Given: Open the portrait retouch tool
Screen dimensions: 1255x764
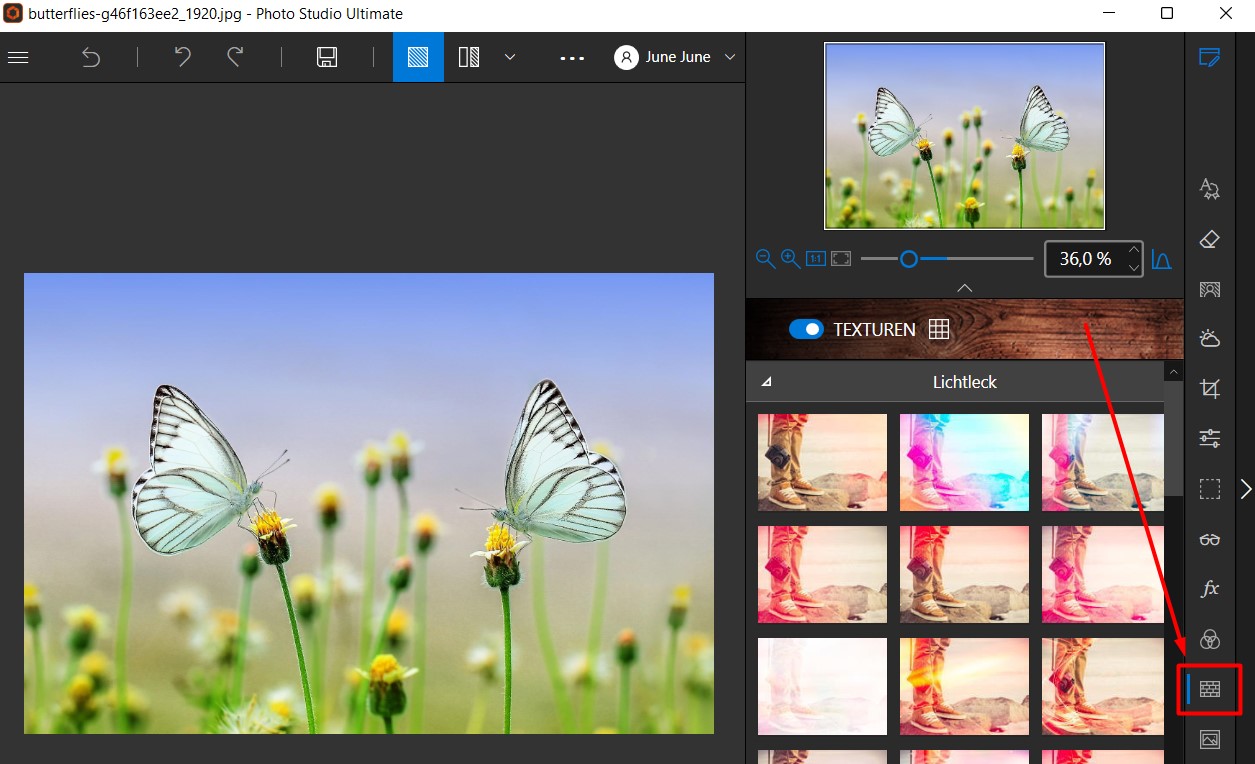Looking at the screenshot, I should (1210, 289).
